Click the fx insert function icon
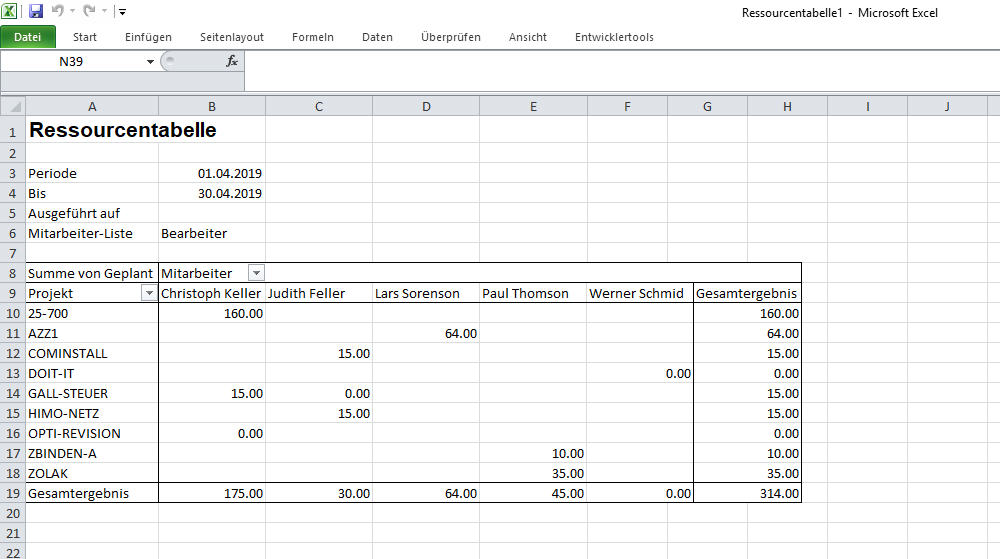1000x559 pixels. coord(232,61)
